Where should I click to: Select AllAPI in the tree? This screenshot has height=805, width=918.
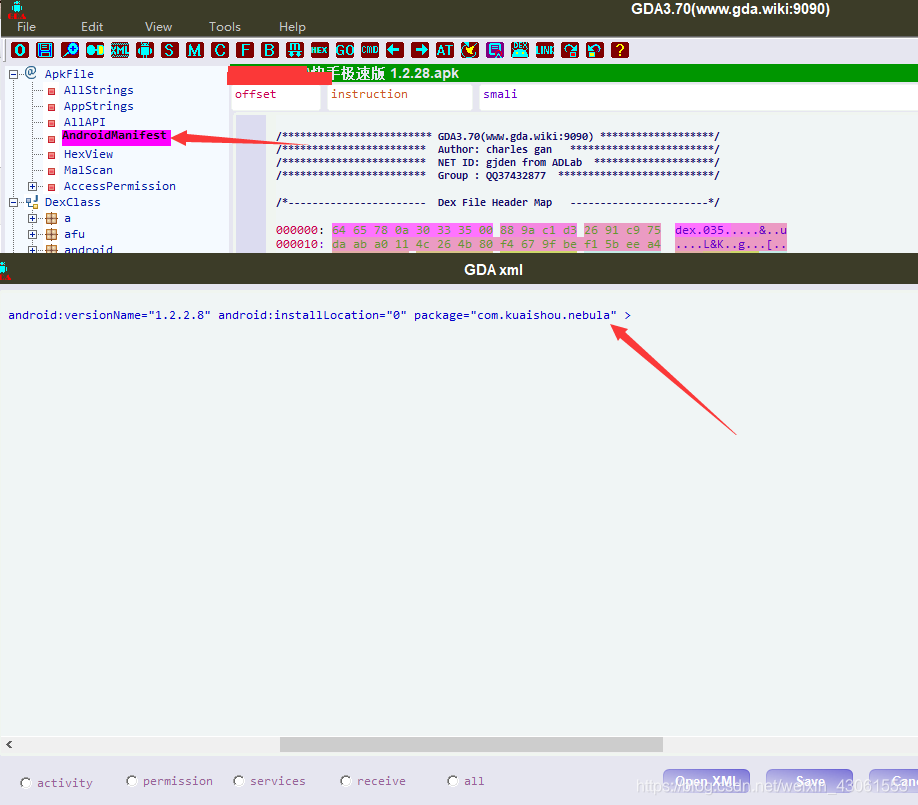[84, 122]
